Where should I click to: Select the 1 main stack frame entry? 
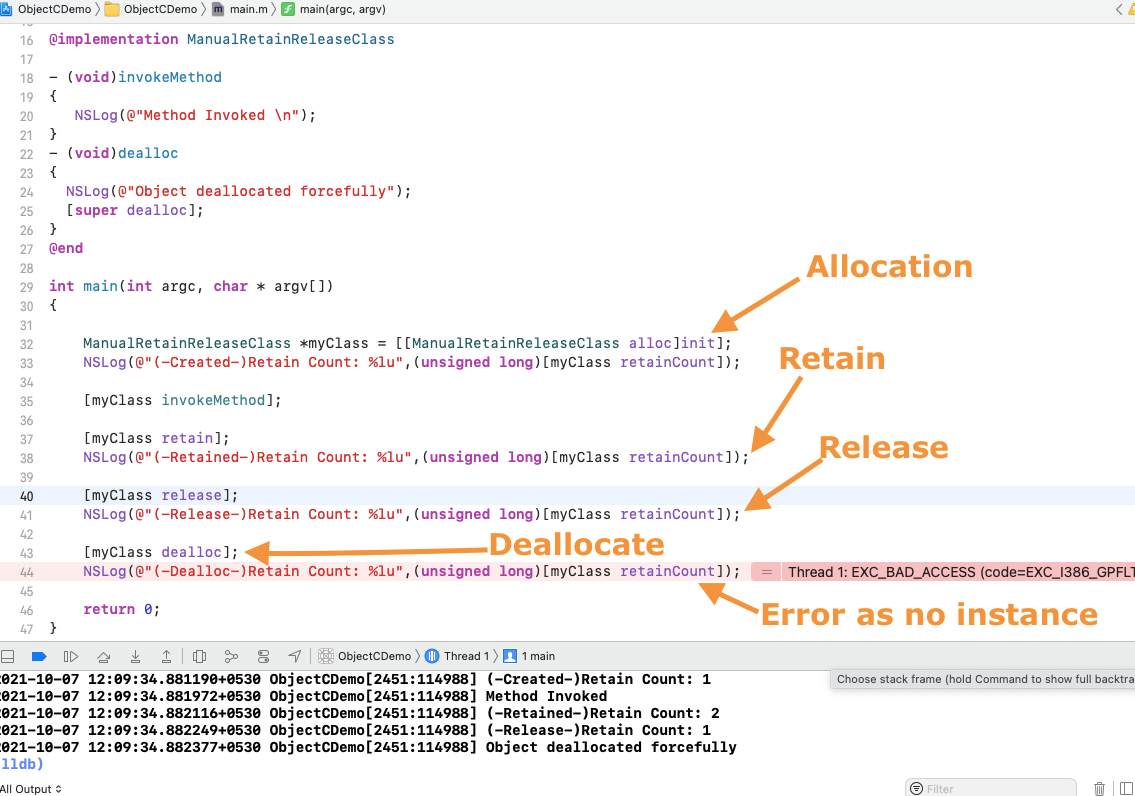(x=538, y=656)
